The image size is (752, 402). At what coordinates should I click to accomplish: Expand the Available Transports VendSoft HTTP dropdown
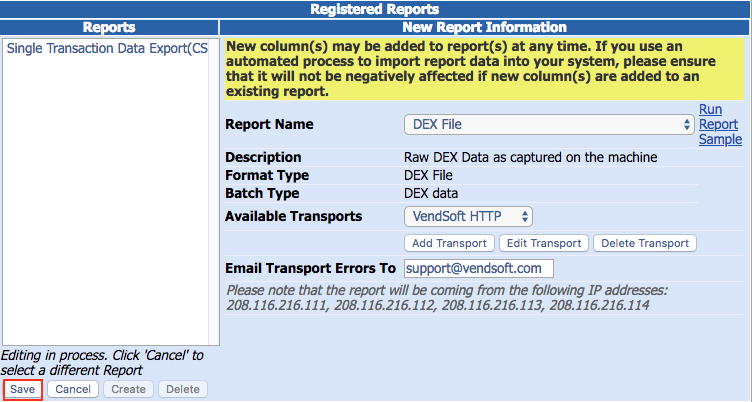(x=468, y=216)
